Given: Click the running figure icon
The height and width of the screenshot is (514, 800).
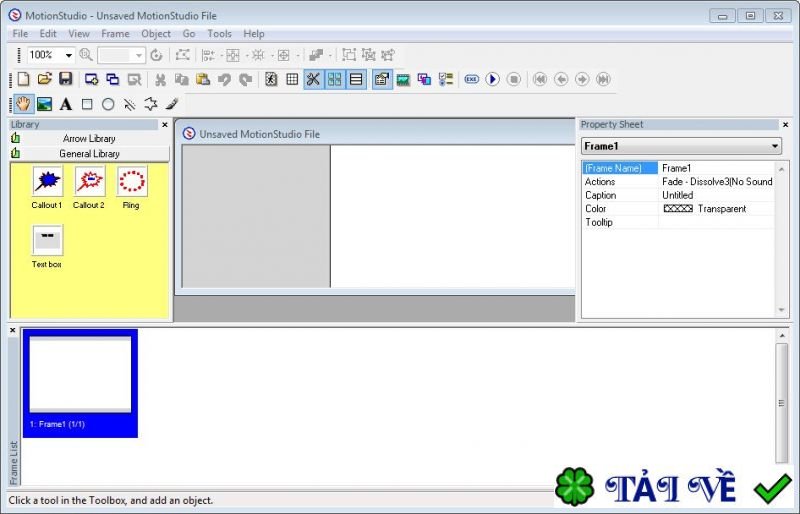Looking at the screenshot, I should (x=271, y=79).
